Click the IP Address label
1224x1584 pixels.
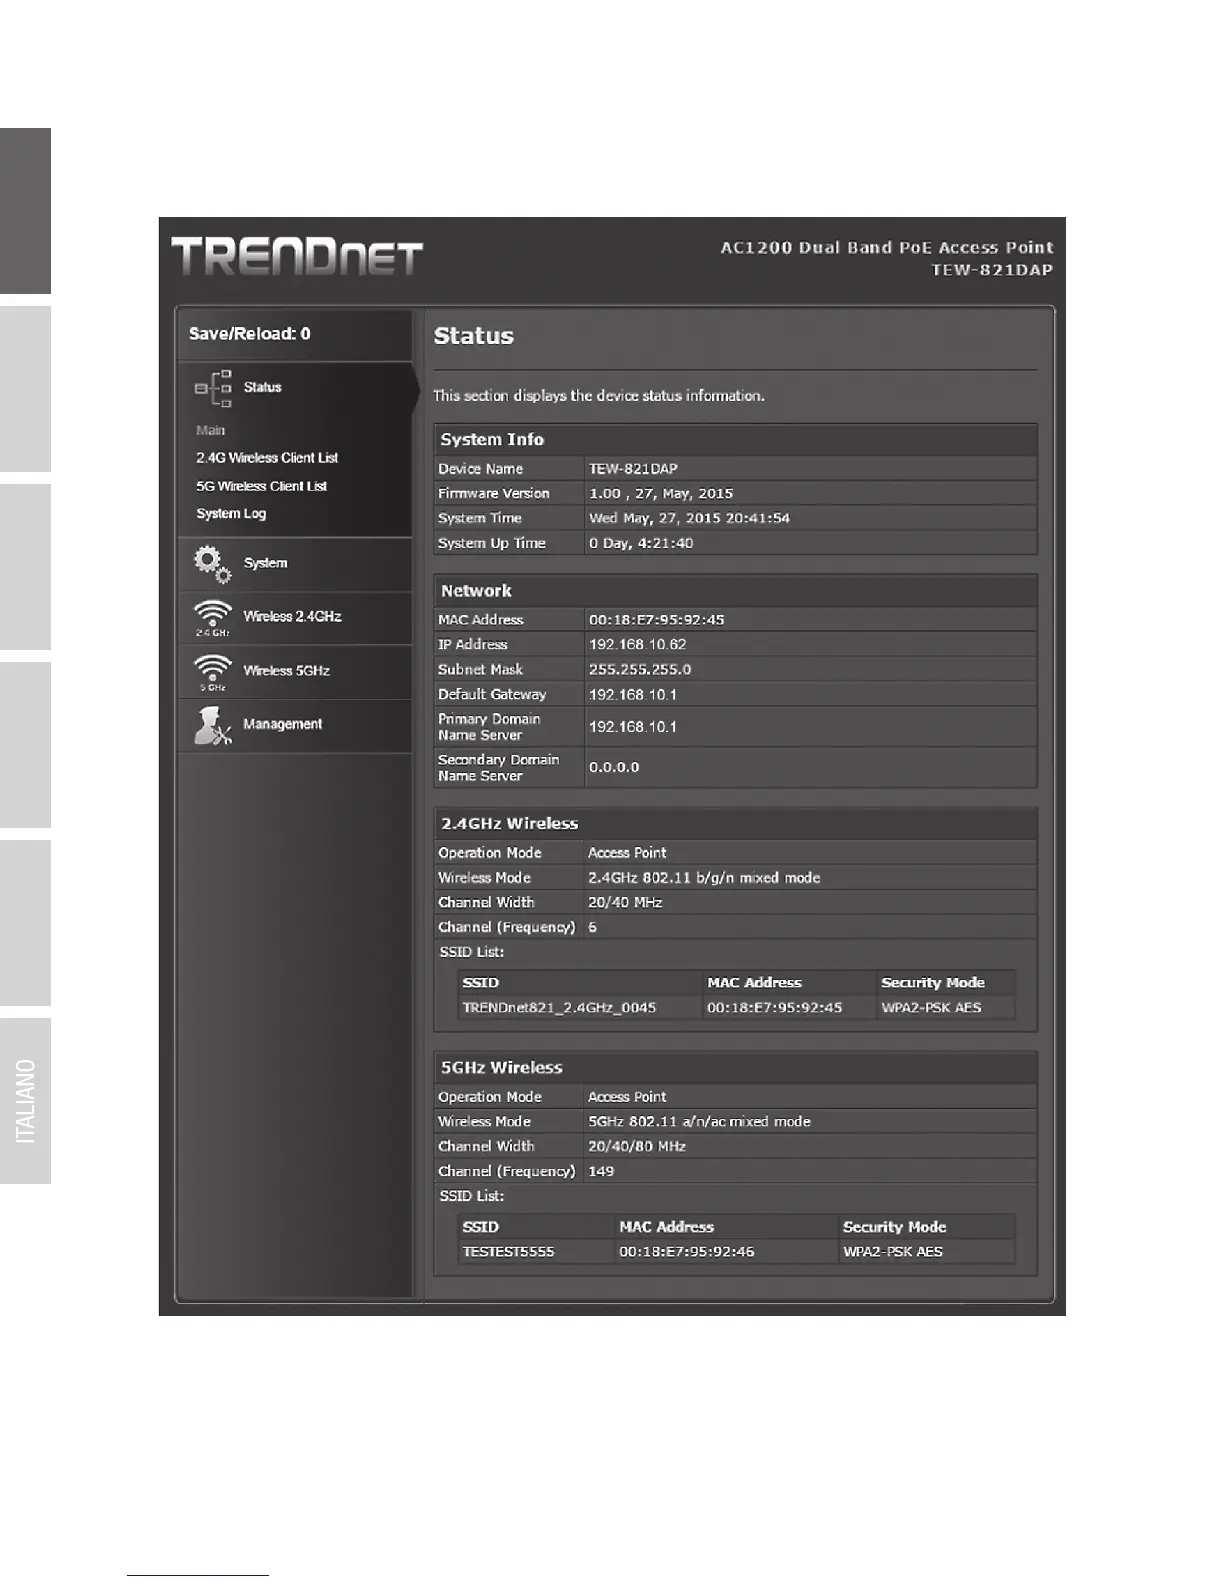point(472,645)
